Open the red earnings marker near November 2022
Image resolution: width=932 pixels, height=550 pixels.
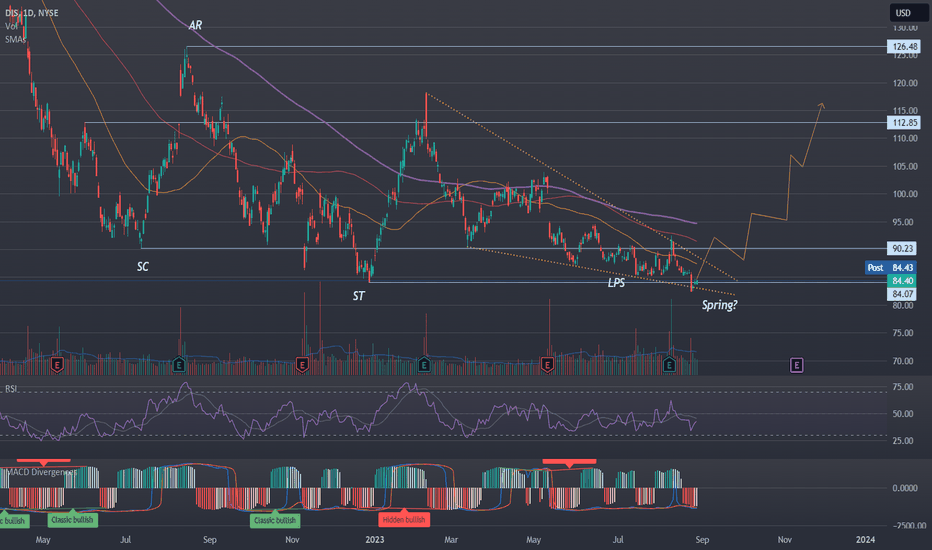[x=302, y=364]
